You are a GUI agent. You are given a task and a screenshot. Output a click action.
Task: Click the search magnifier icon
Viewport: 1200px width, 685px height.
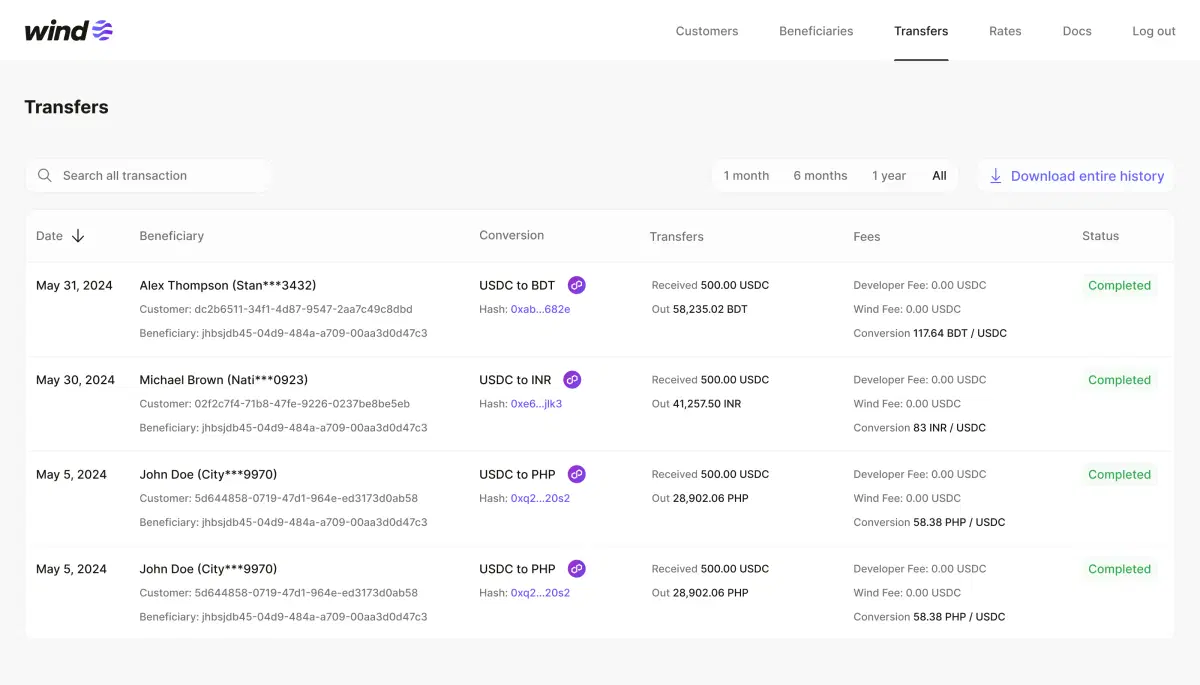coord(45,176)
